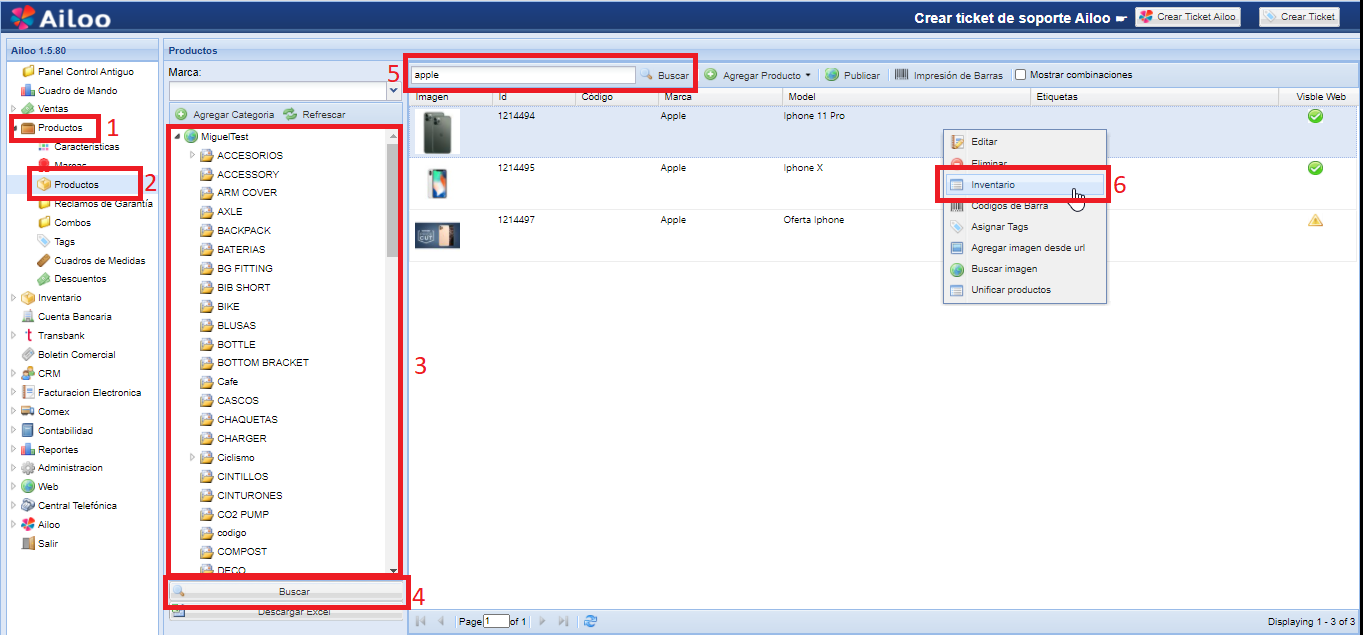Toggle Mostrar combinaciones checkbox
Viewport: 1363px width, 635px height.
1020,75
